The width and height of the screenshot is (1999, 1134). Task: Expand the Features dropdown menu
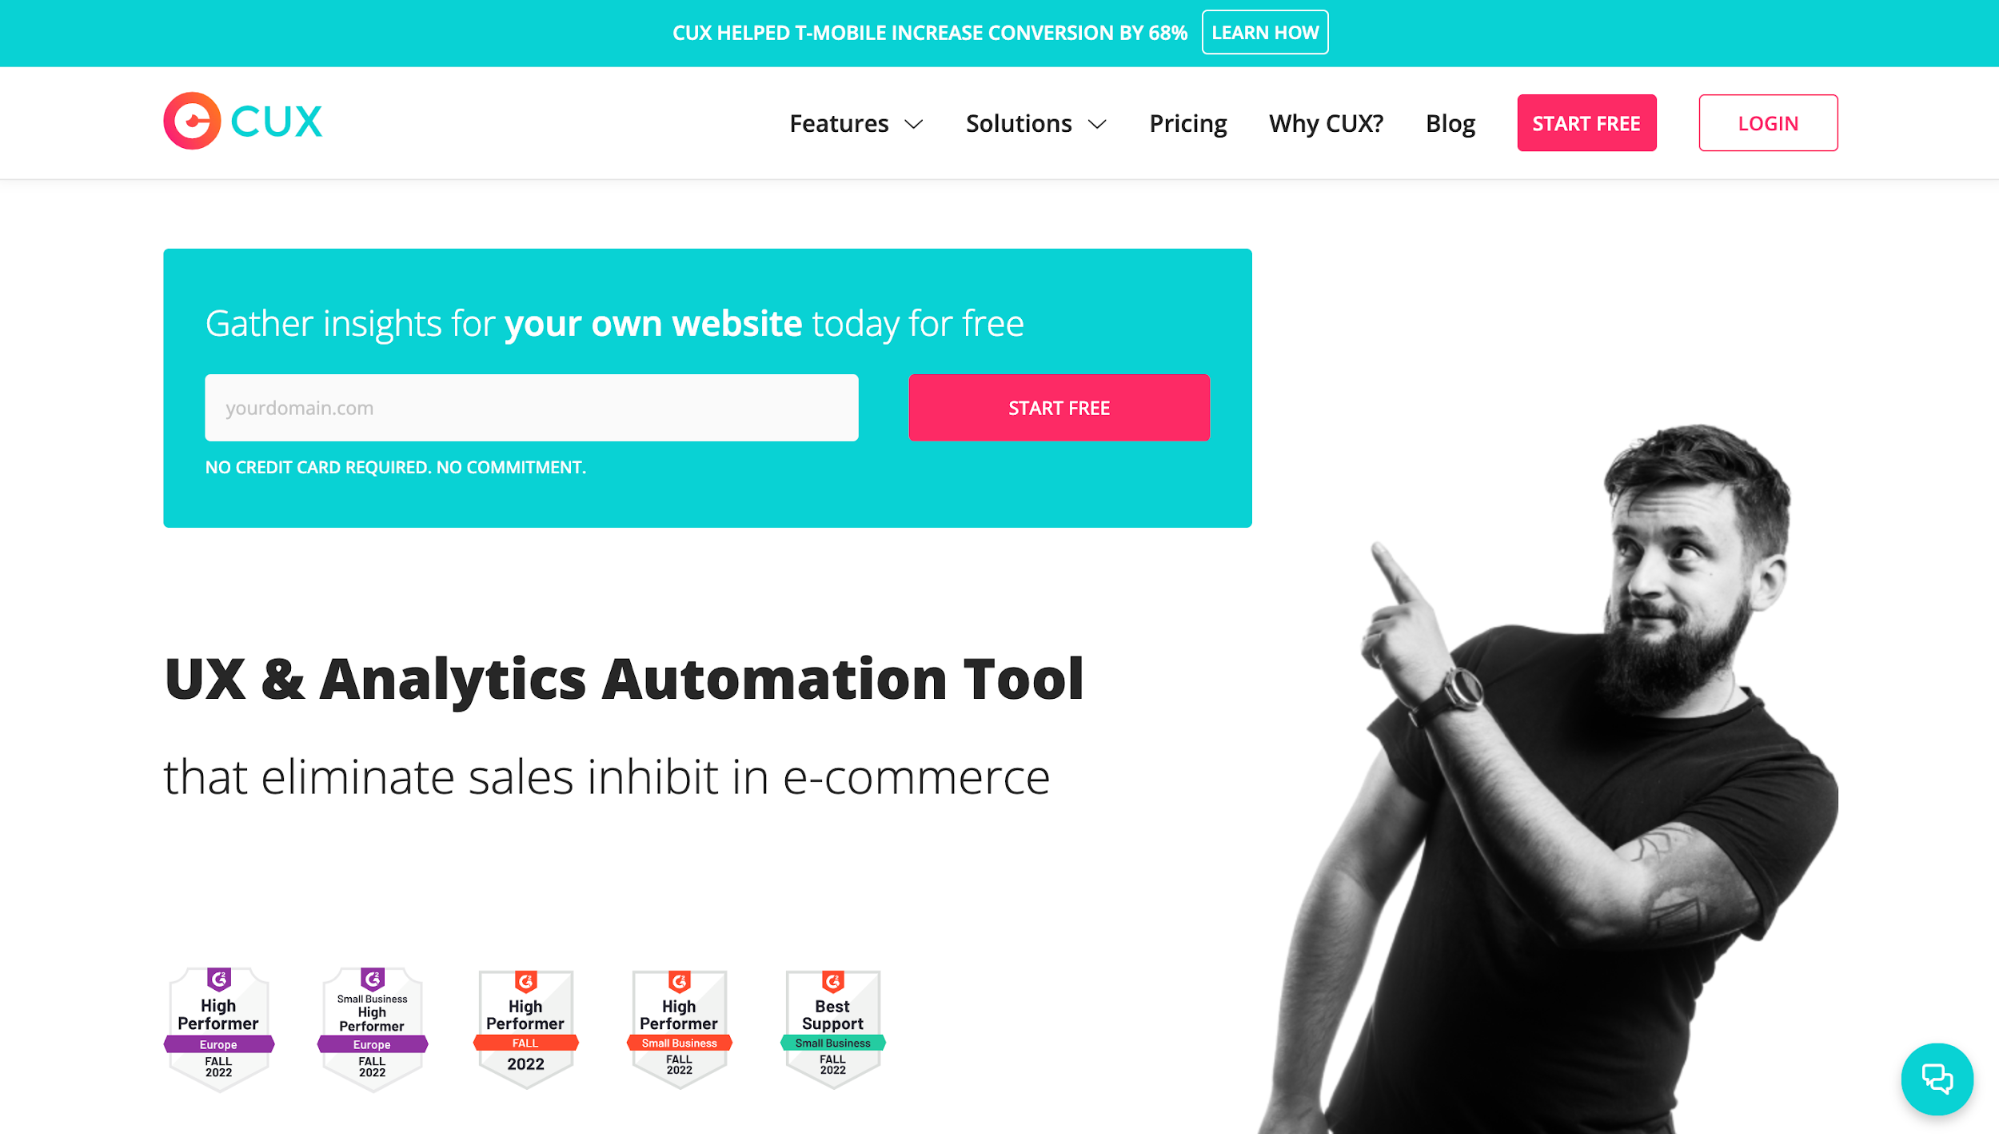(854, 122)
